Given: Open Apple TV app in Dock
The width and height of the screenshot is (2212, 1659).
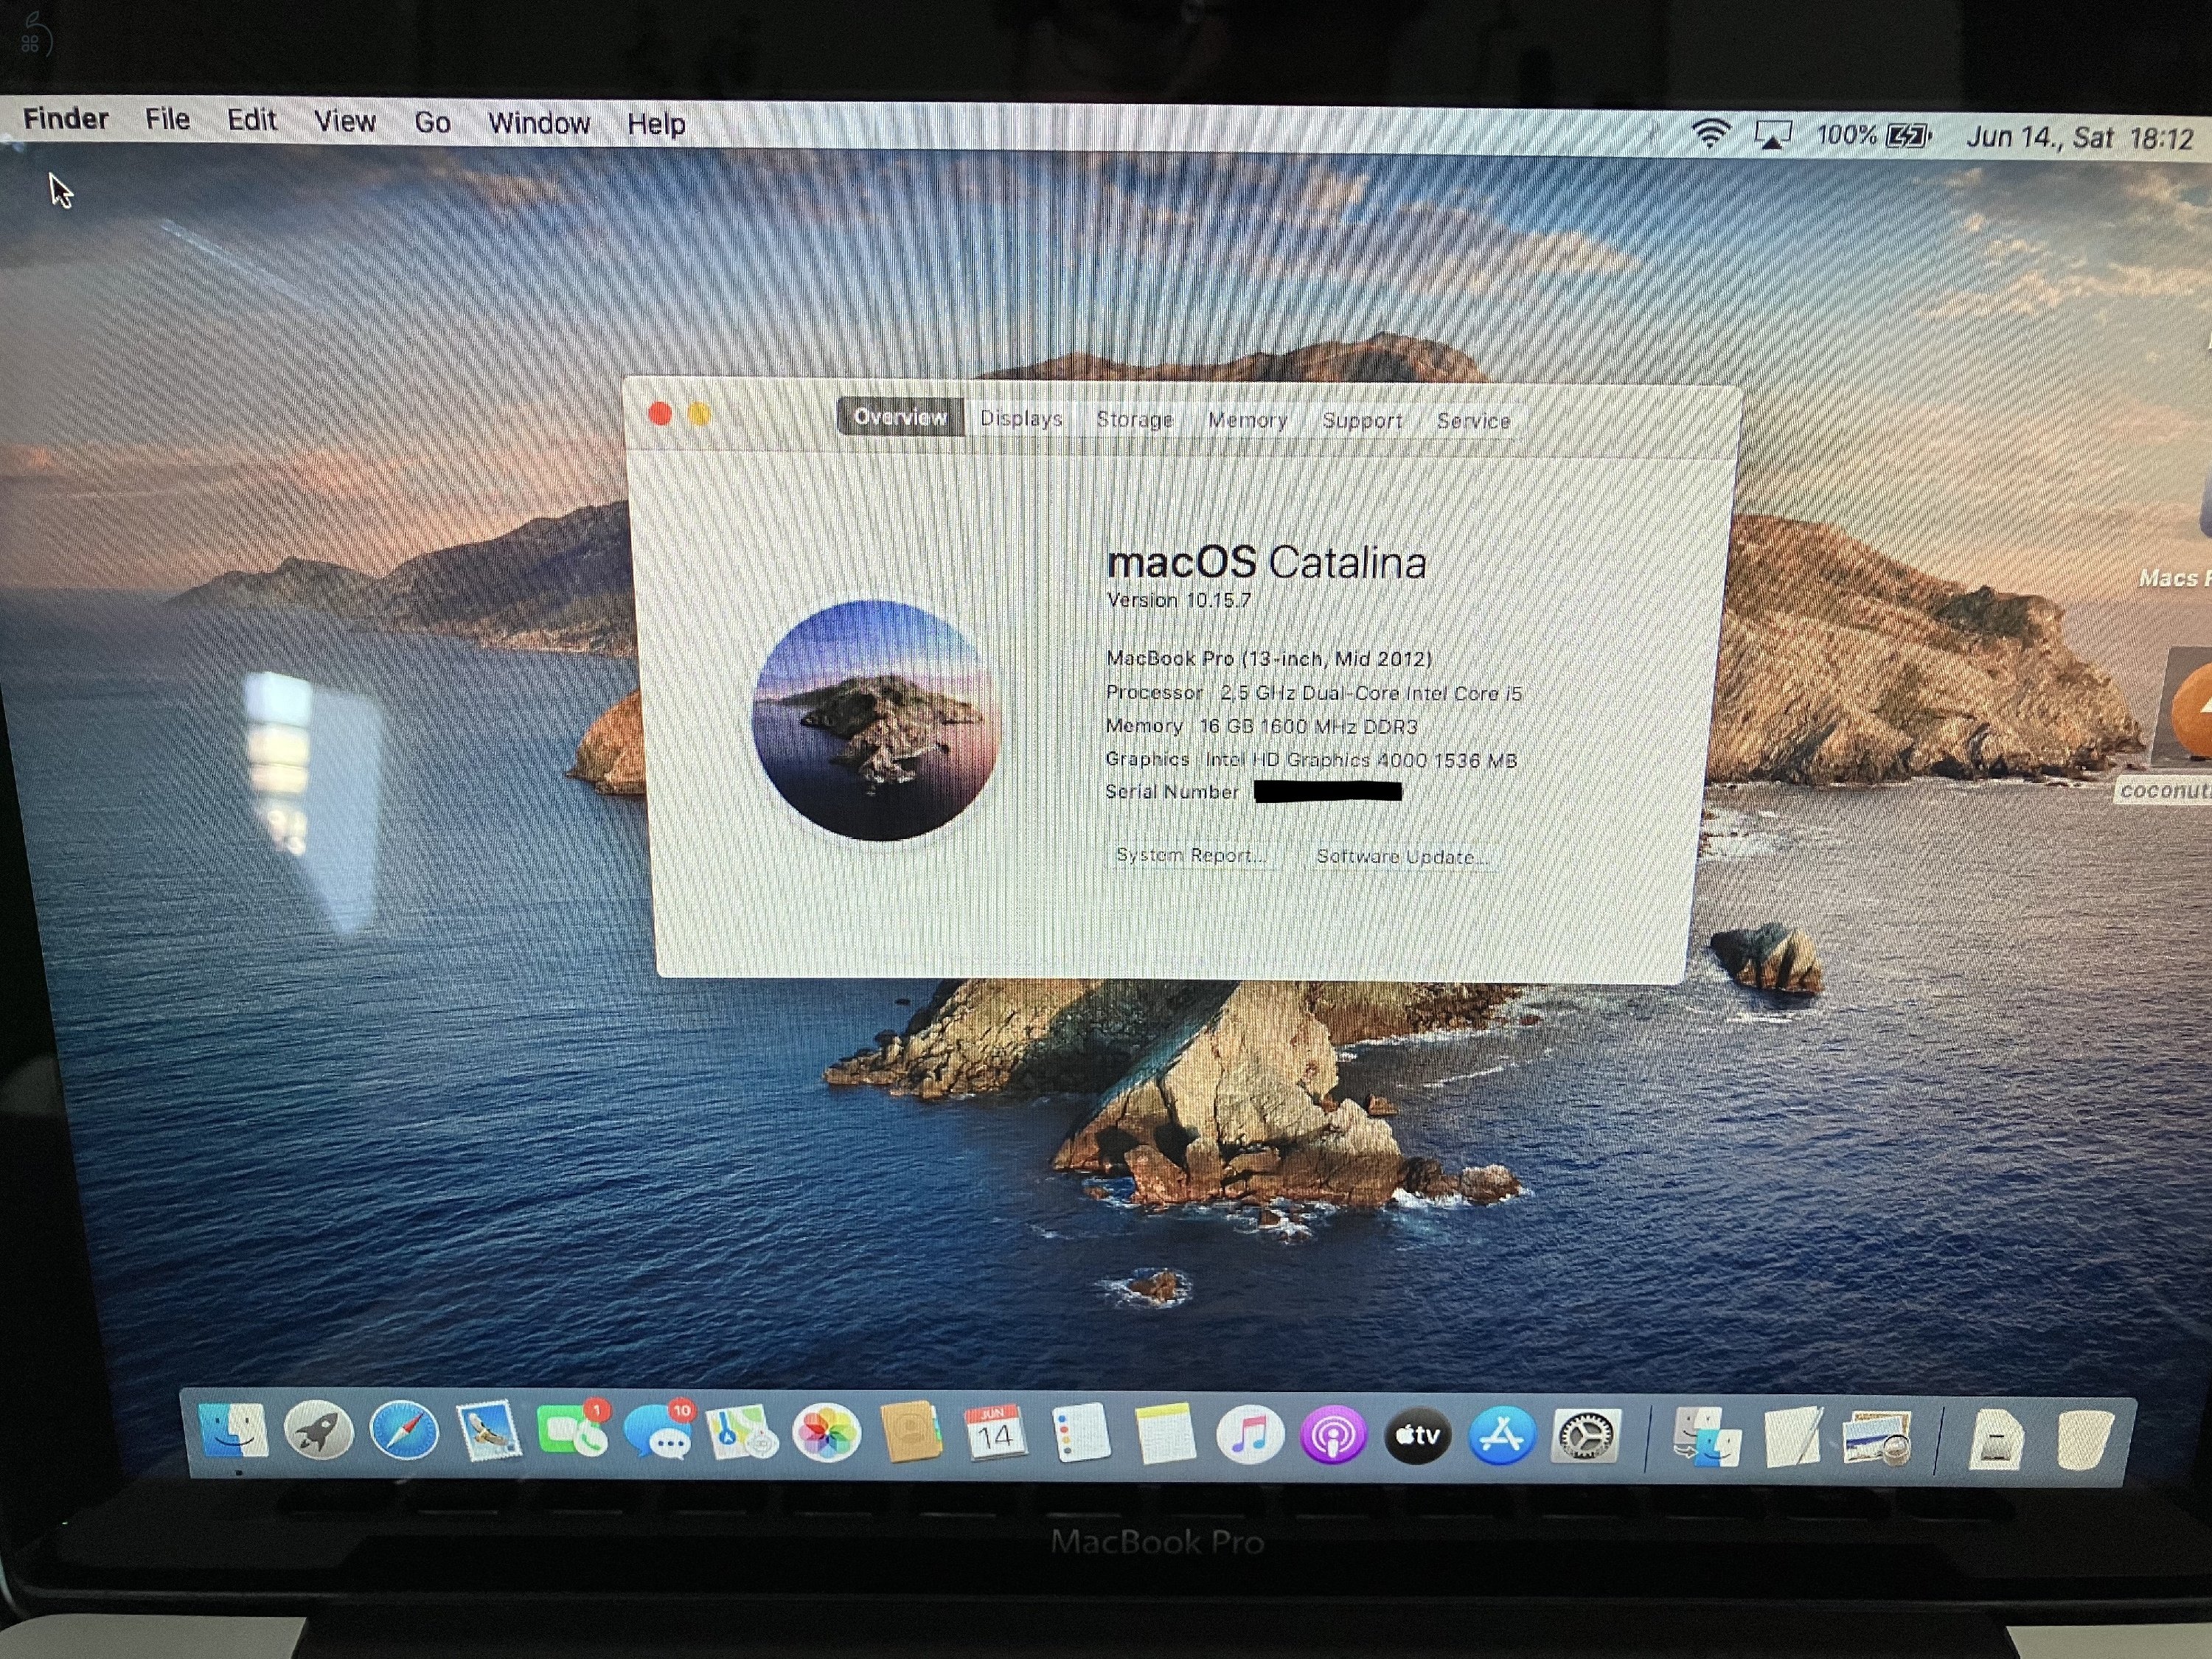Looking at the screenshot, I should click(x=1418, y=1436).
